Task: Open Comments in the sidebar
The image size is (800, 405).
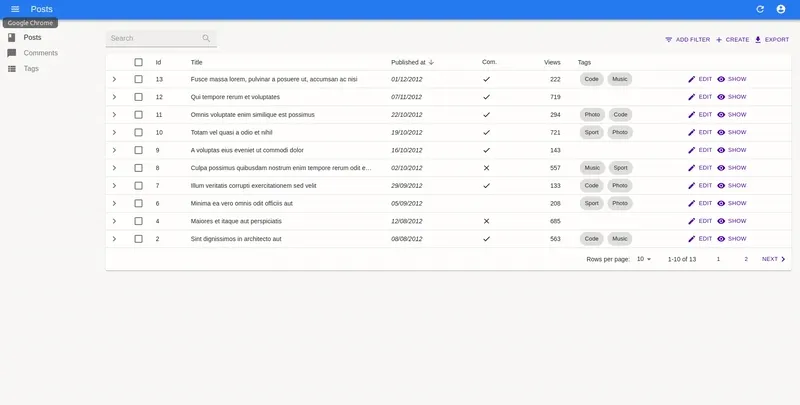Action: coord(40,53)
